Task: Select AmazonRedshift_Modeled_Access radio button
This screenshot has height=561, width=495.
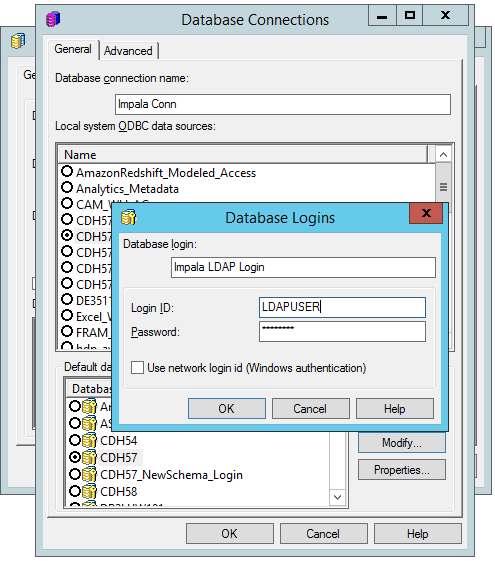Action: click(x=67, y=172)
